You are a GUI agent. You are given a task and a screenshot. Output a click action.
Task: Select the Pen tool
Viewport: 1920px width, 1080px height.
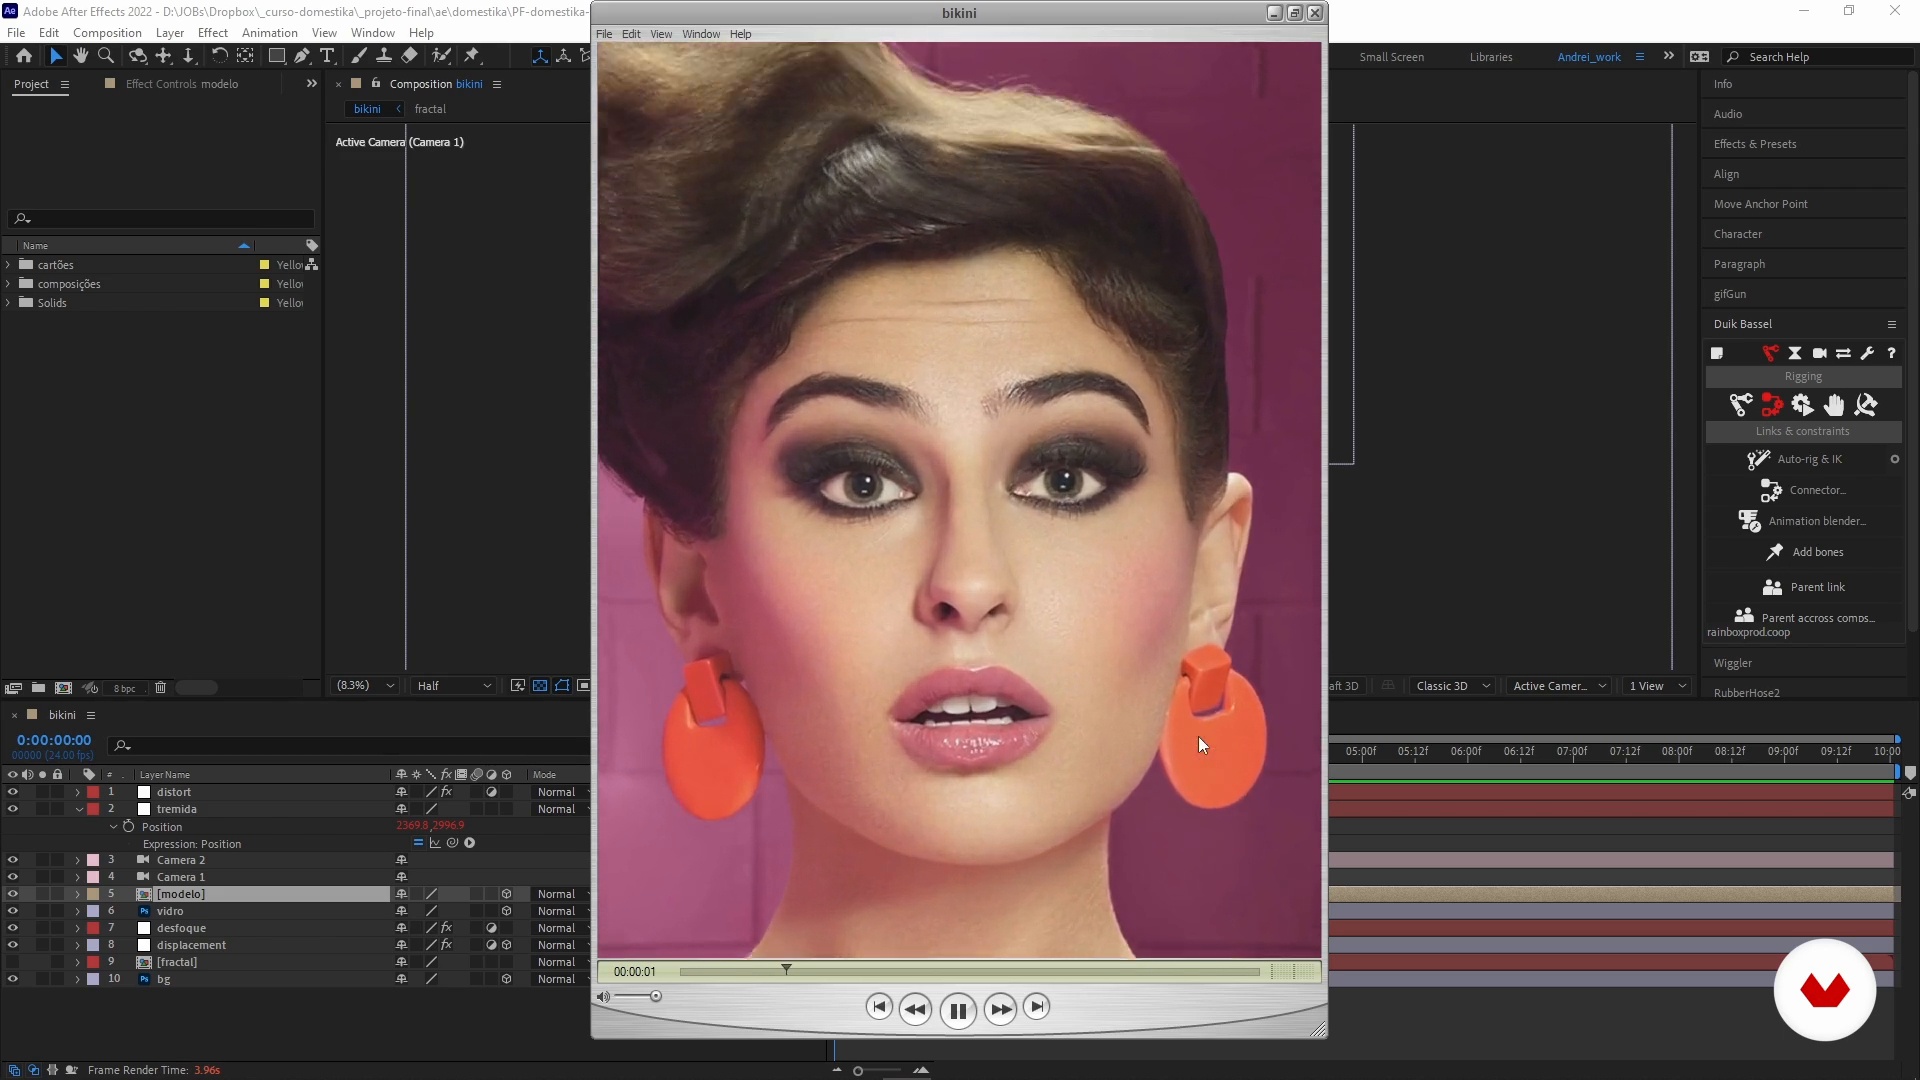[302, 56]
